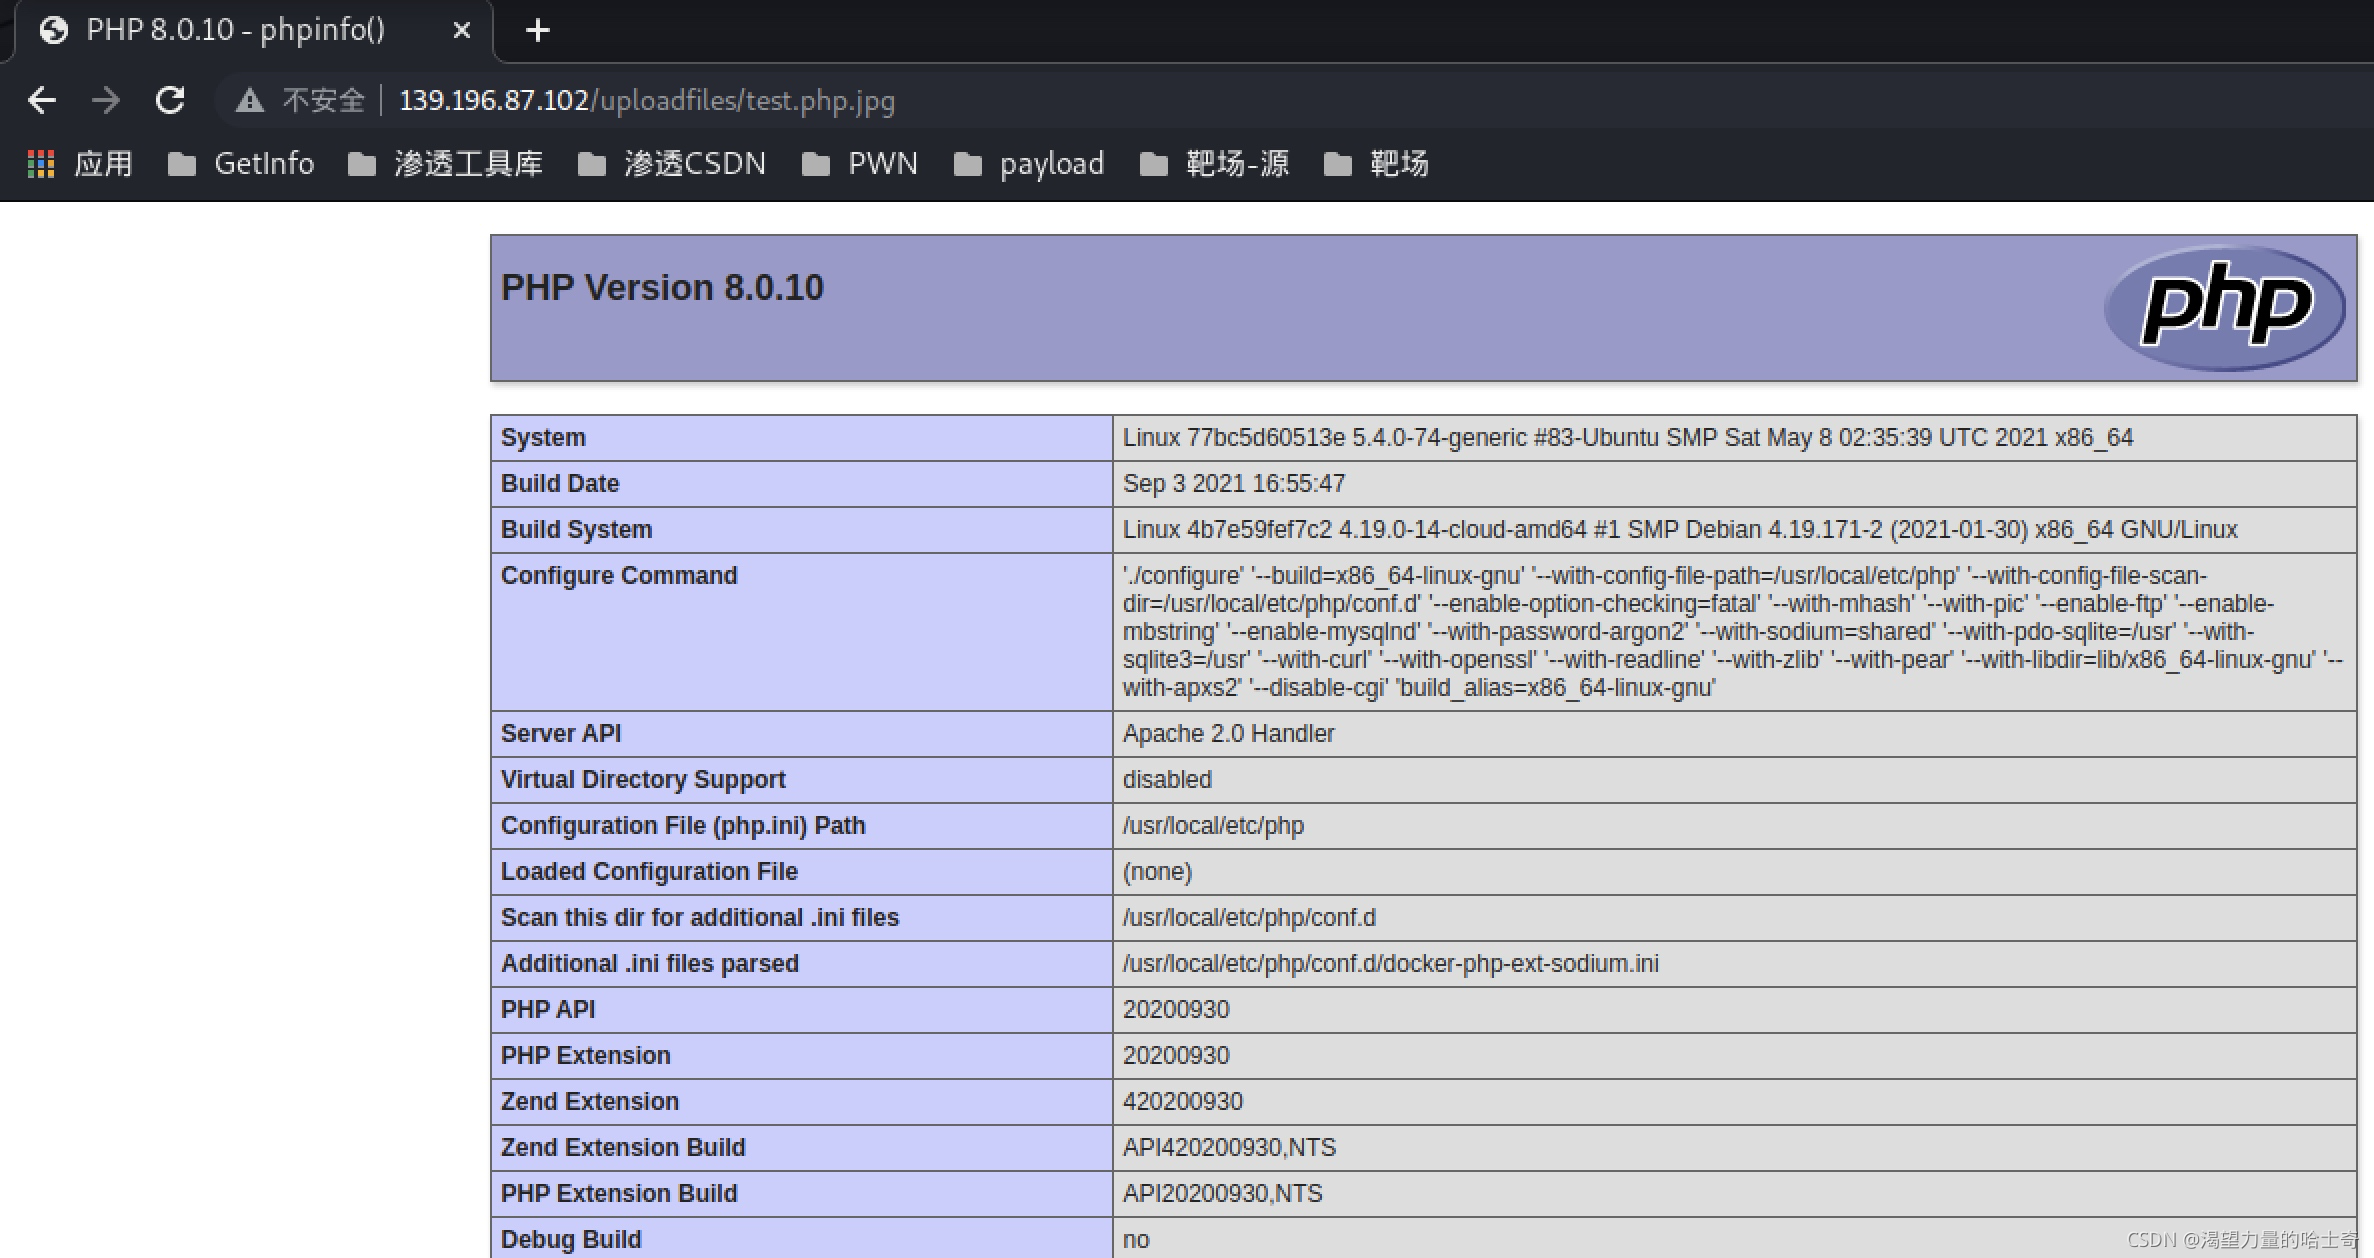The width and height of the screenshot is (2374, 1258).
Task: Click the Configure Command label
Action: point(619,576)
